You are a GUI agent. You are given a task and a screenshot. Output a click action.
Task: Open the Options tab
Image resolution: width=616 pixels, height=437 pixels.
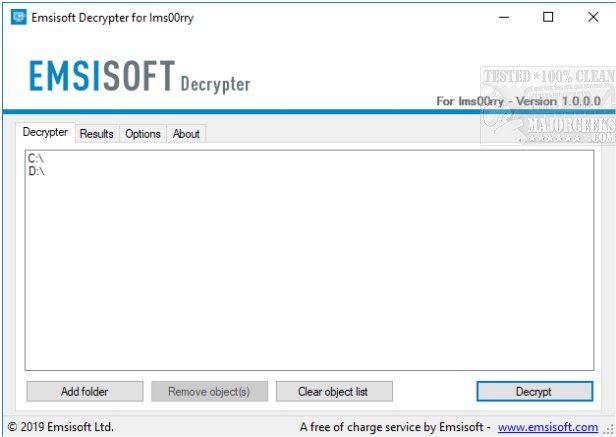[143, 134]
